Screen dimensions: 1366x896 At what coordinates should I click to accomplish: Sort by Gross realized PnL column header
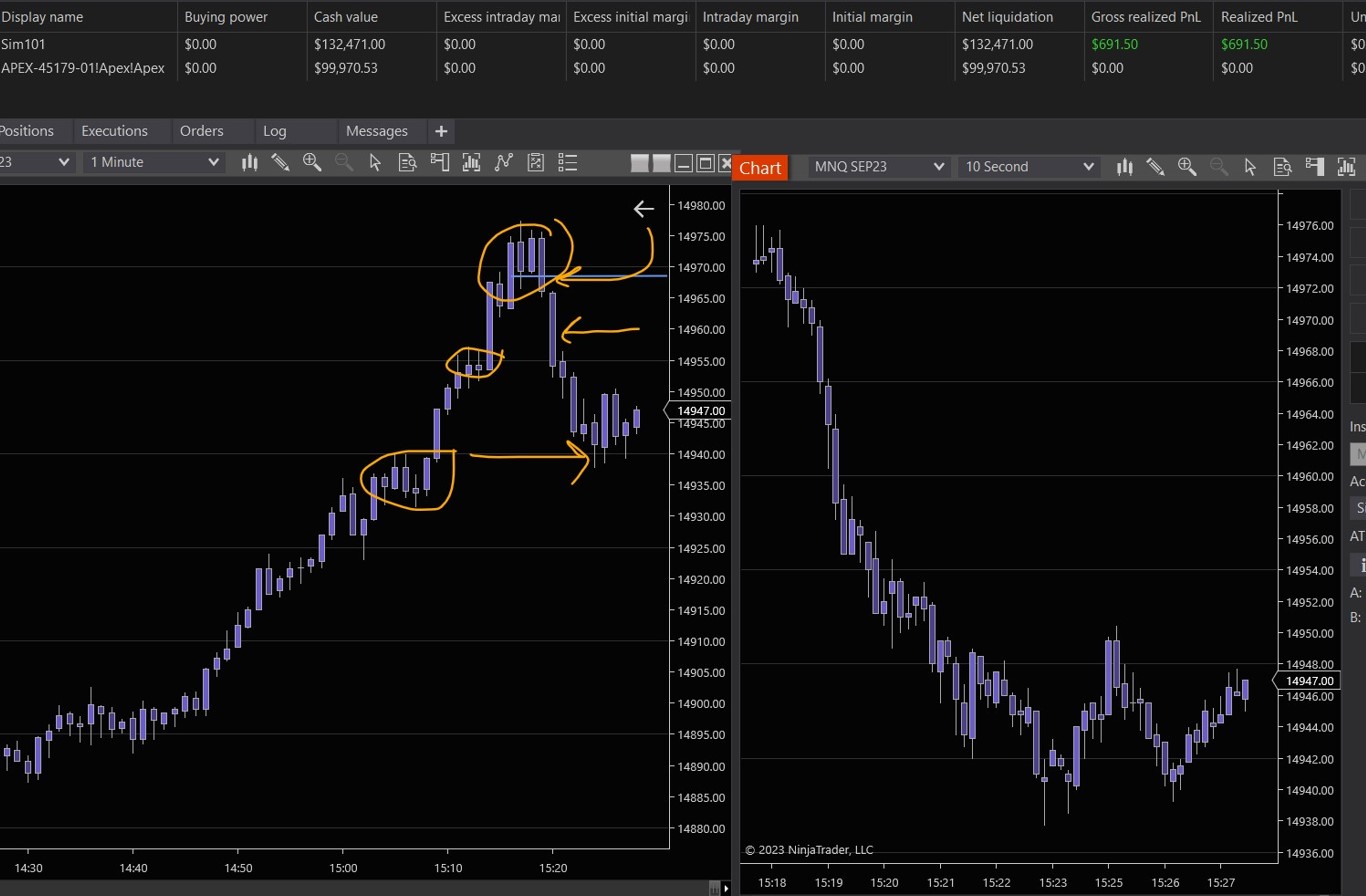1149,17
